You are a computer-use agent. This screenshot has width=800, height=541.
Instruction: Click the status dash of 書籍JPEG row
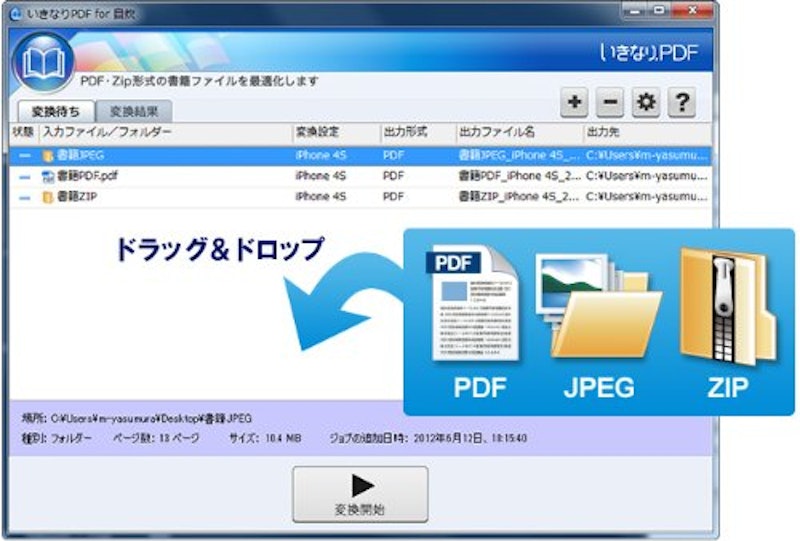24,155
